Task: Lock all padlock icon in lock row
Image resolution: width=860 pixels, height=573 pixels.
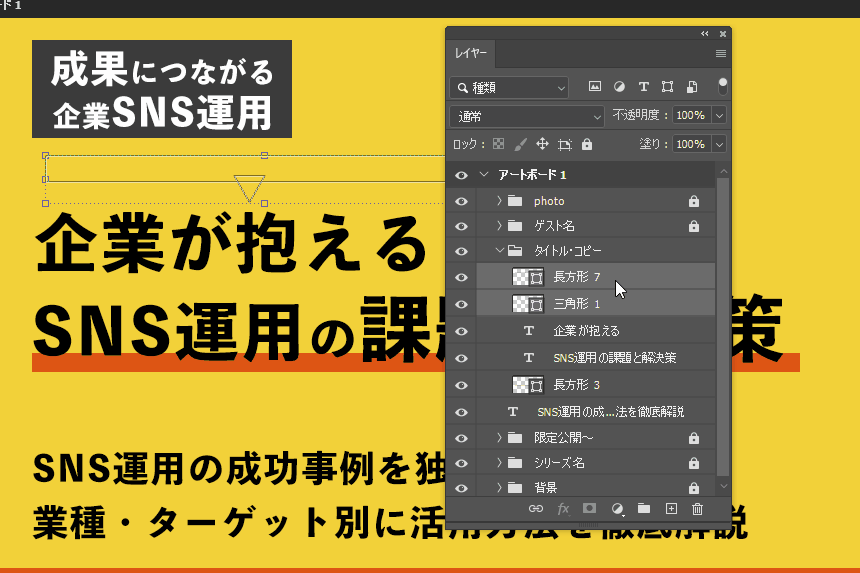Action: 587,144
